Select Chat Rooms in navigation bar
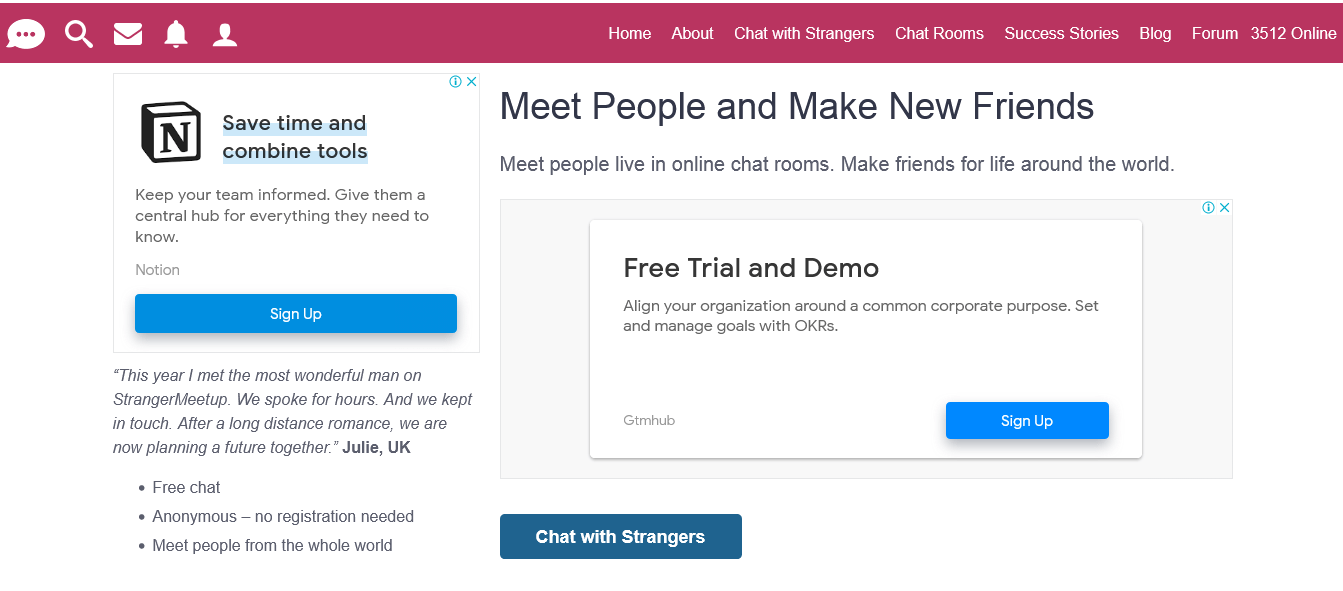This screenshot has width=1343, height=591. pyautogui.click(x=939, y=33)
